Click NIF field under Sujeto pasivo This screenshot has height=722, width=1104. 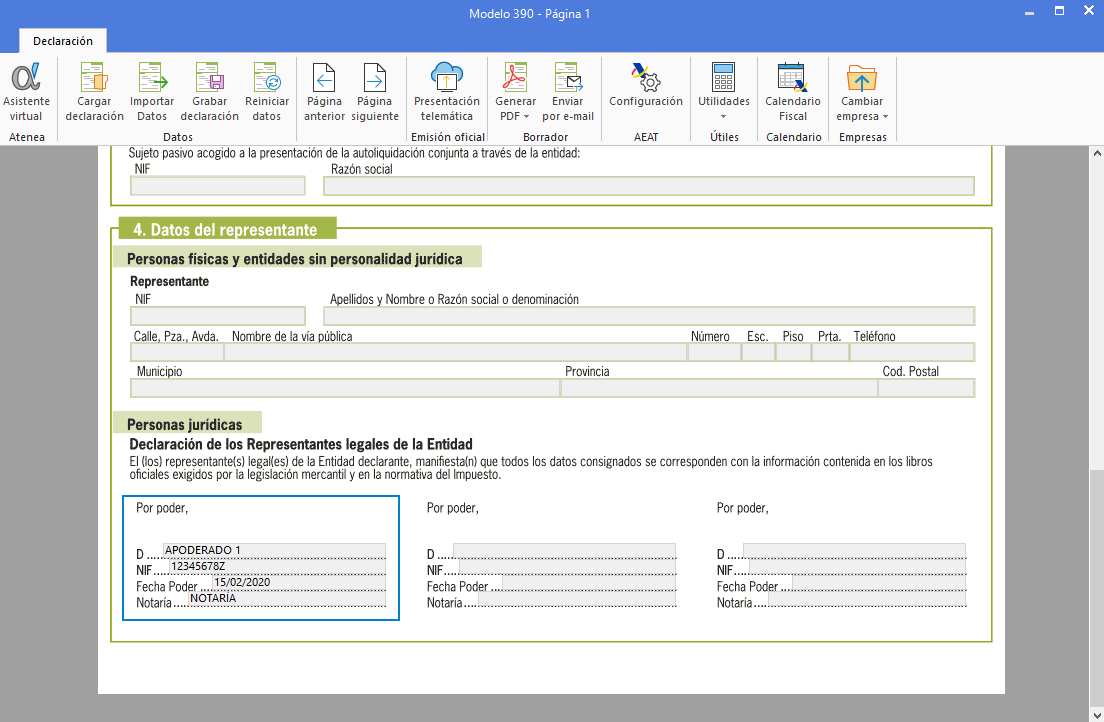tap(218, 186)
